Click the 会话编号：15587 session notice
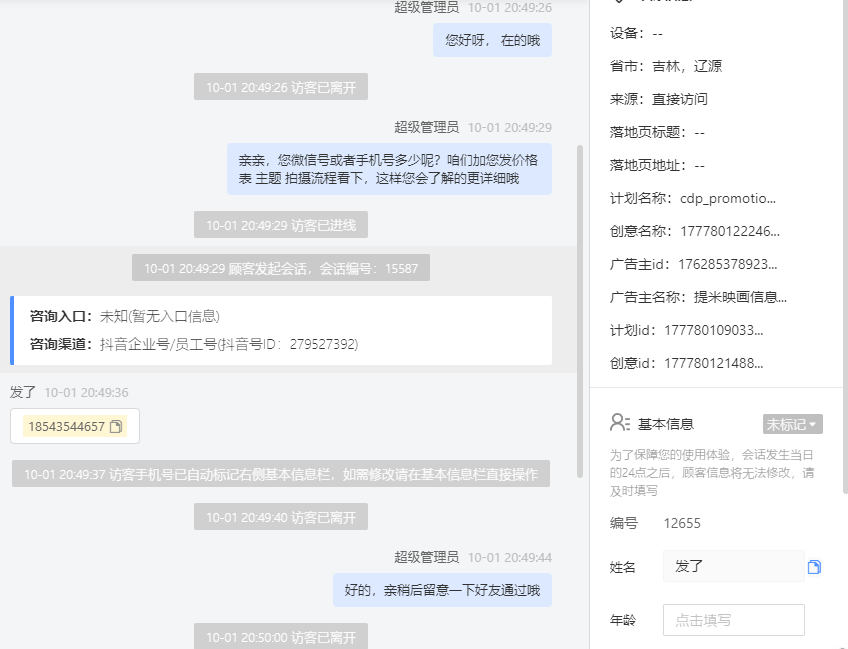 tap(281, 268)
